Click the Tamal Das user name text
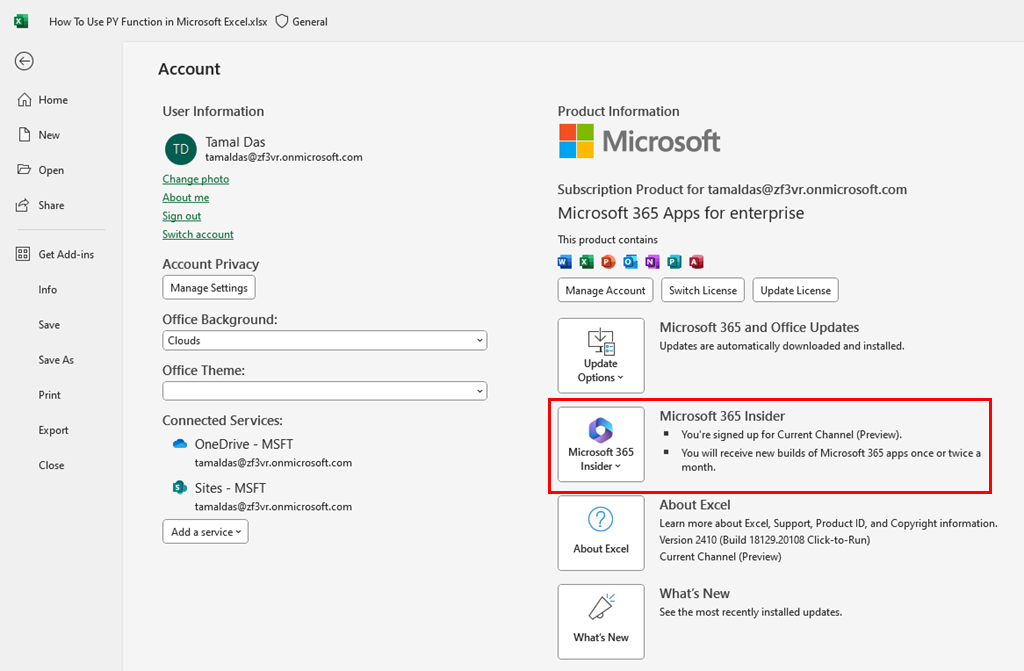This screenshot has width=1024, height=671. pyautogui.click(x=235, y=142)
